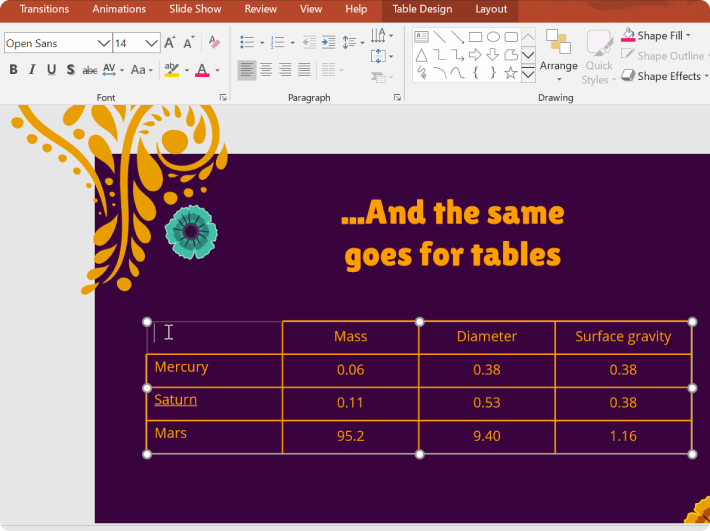Select the star shape in gallery
This screenshot has width=710, height=531.
pyautogui.click(x=510, y=72)
